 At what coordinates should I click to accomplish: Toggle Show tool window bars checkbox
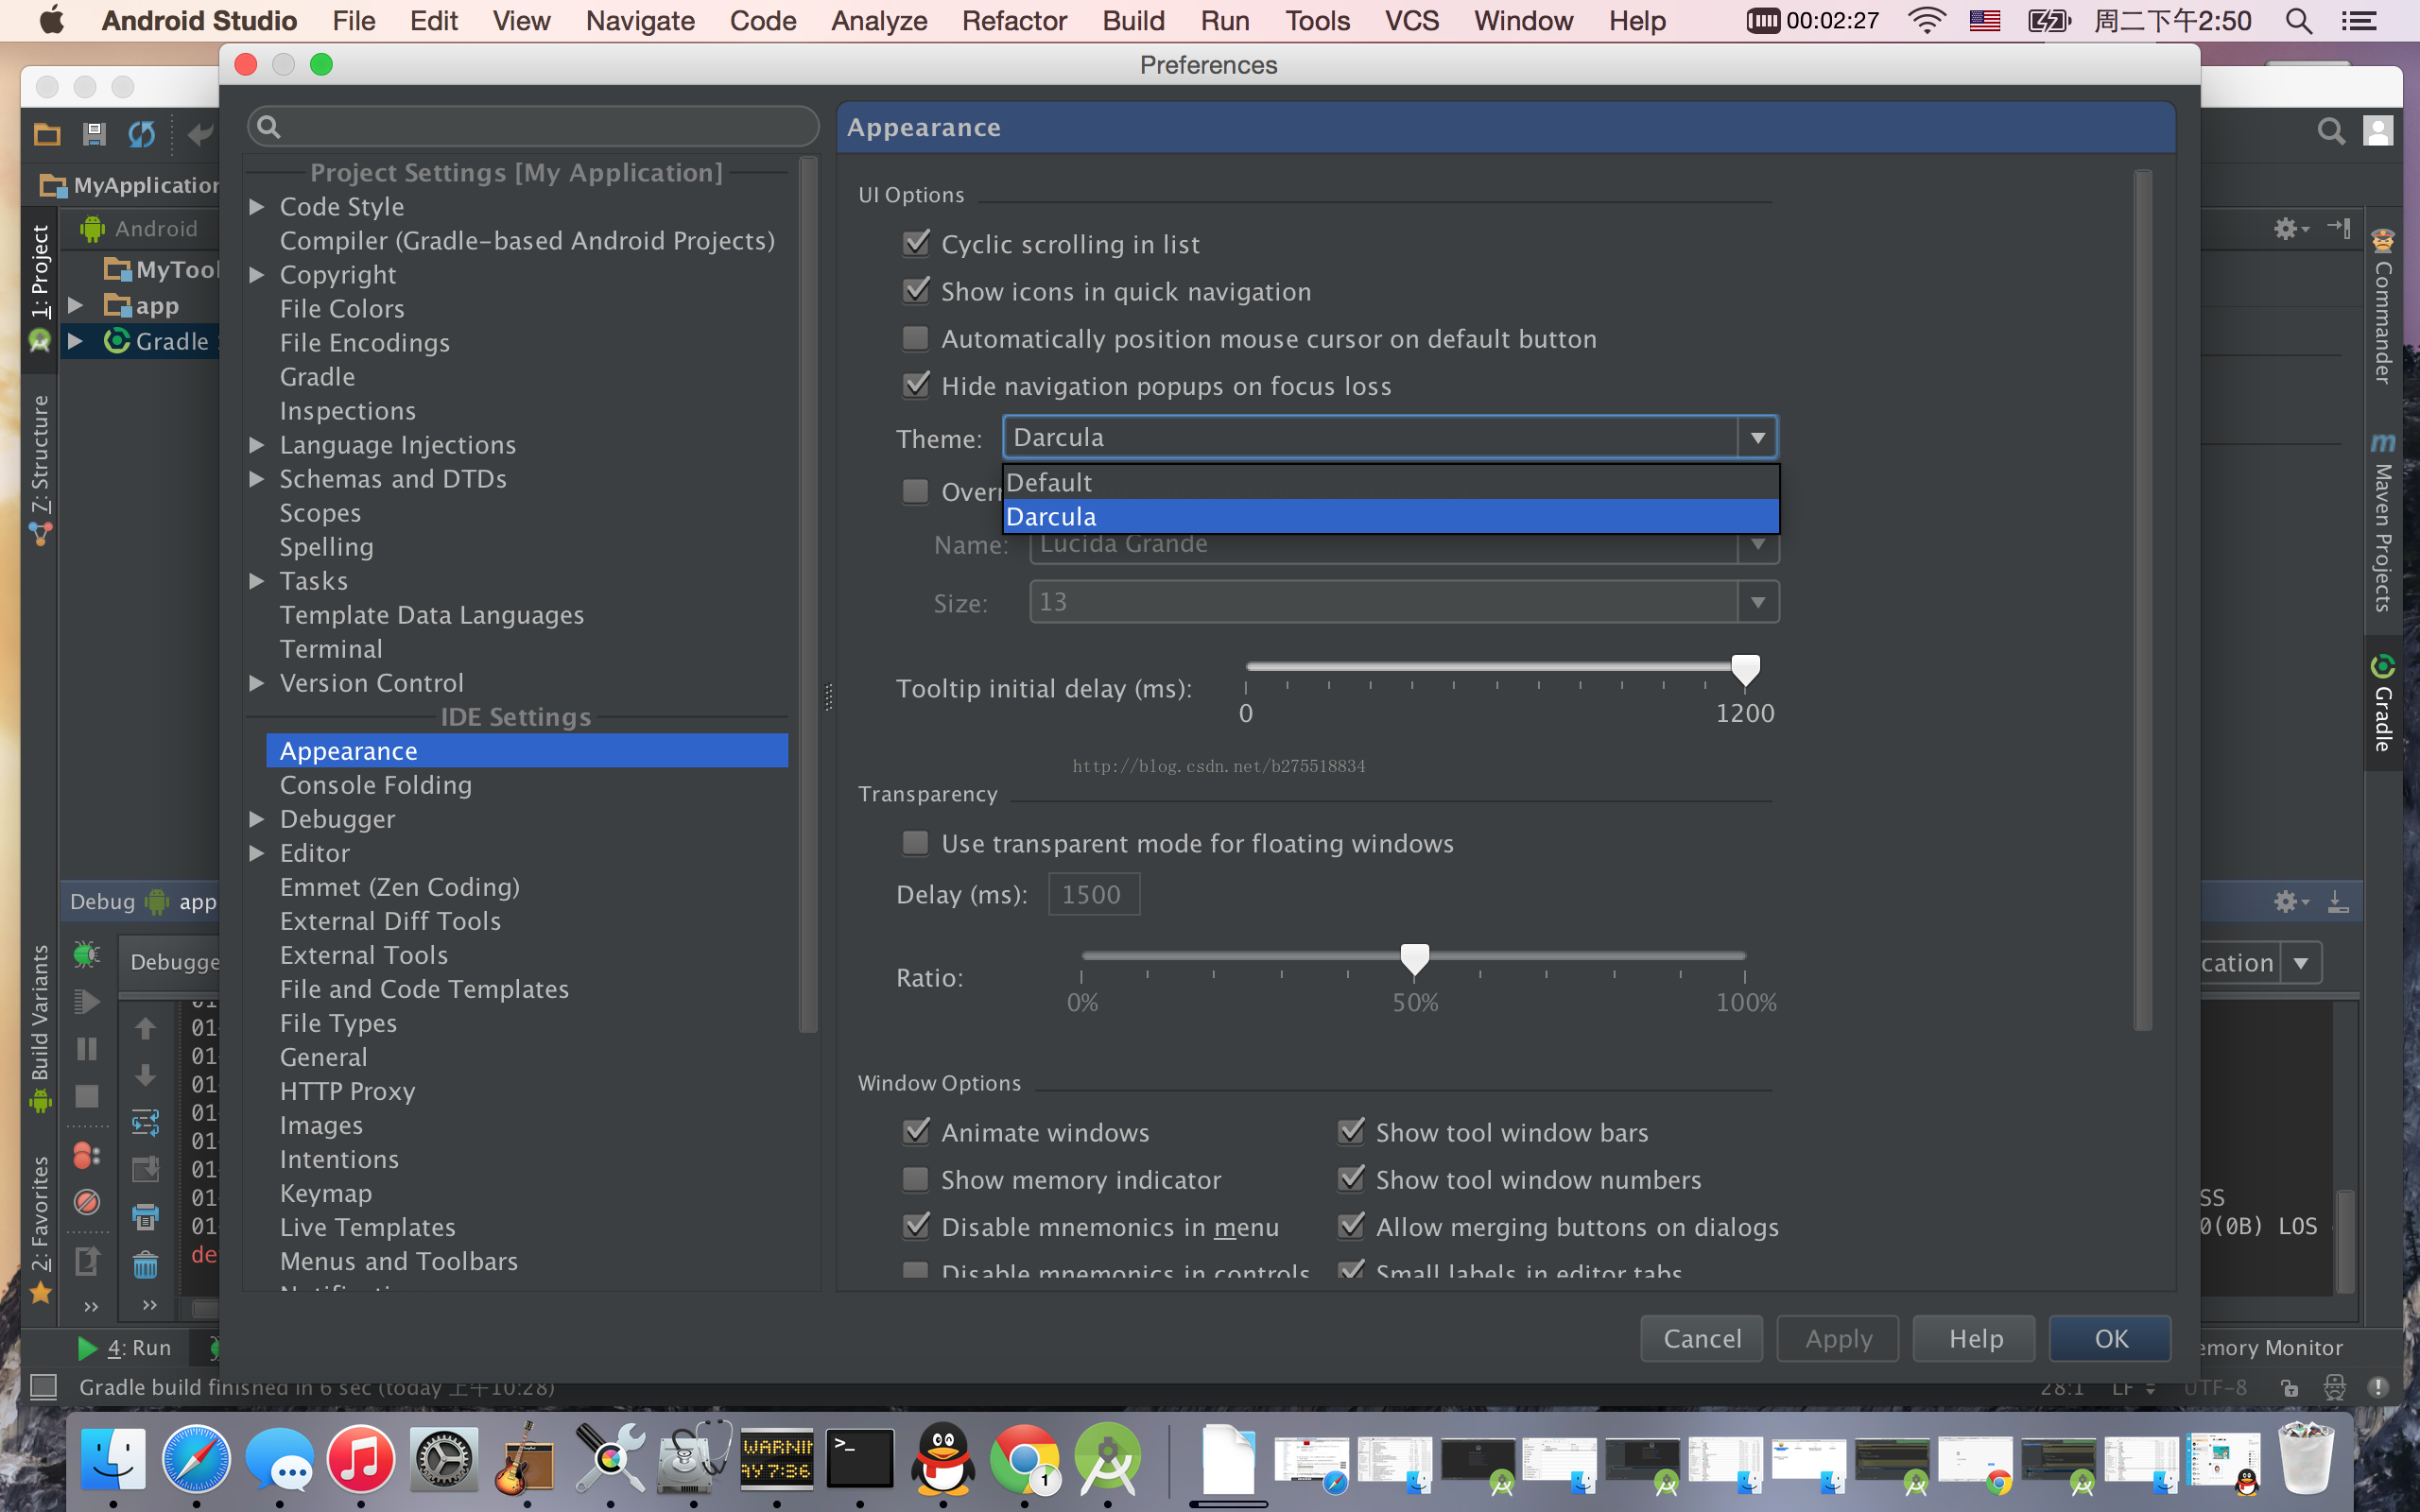point(1350,1131)
